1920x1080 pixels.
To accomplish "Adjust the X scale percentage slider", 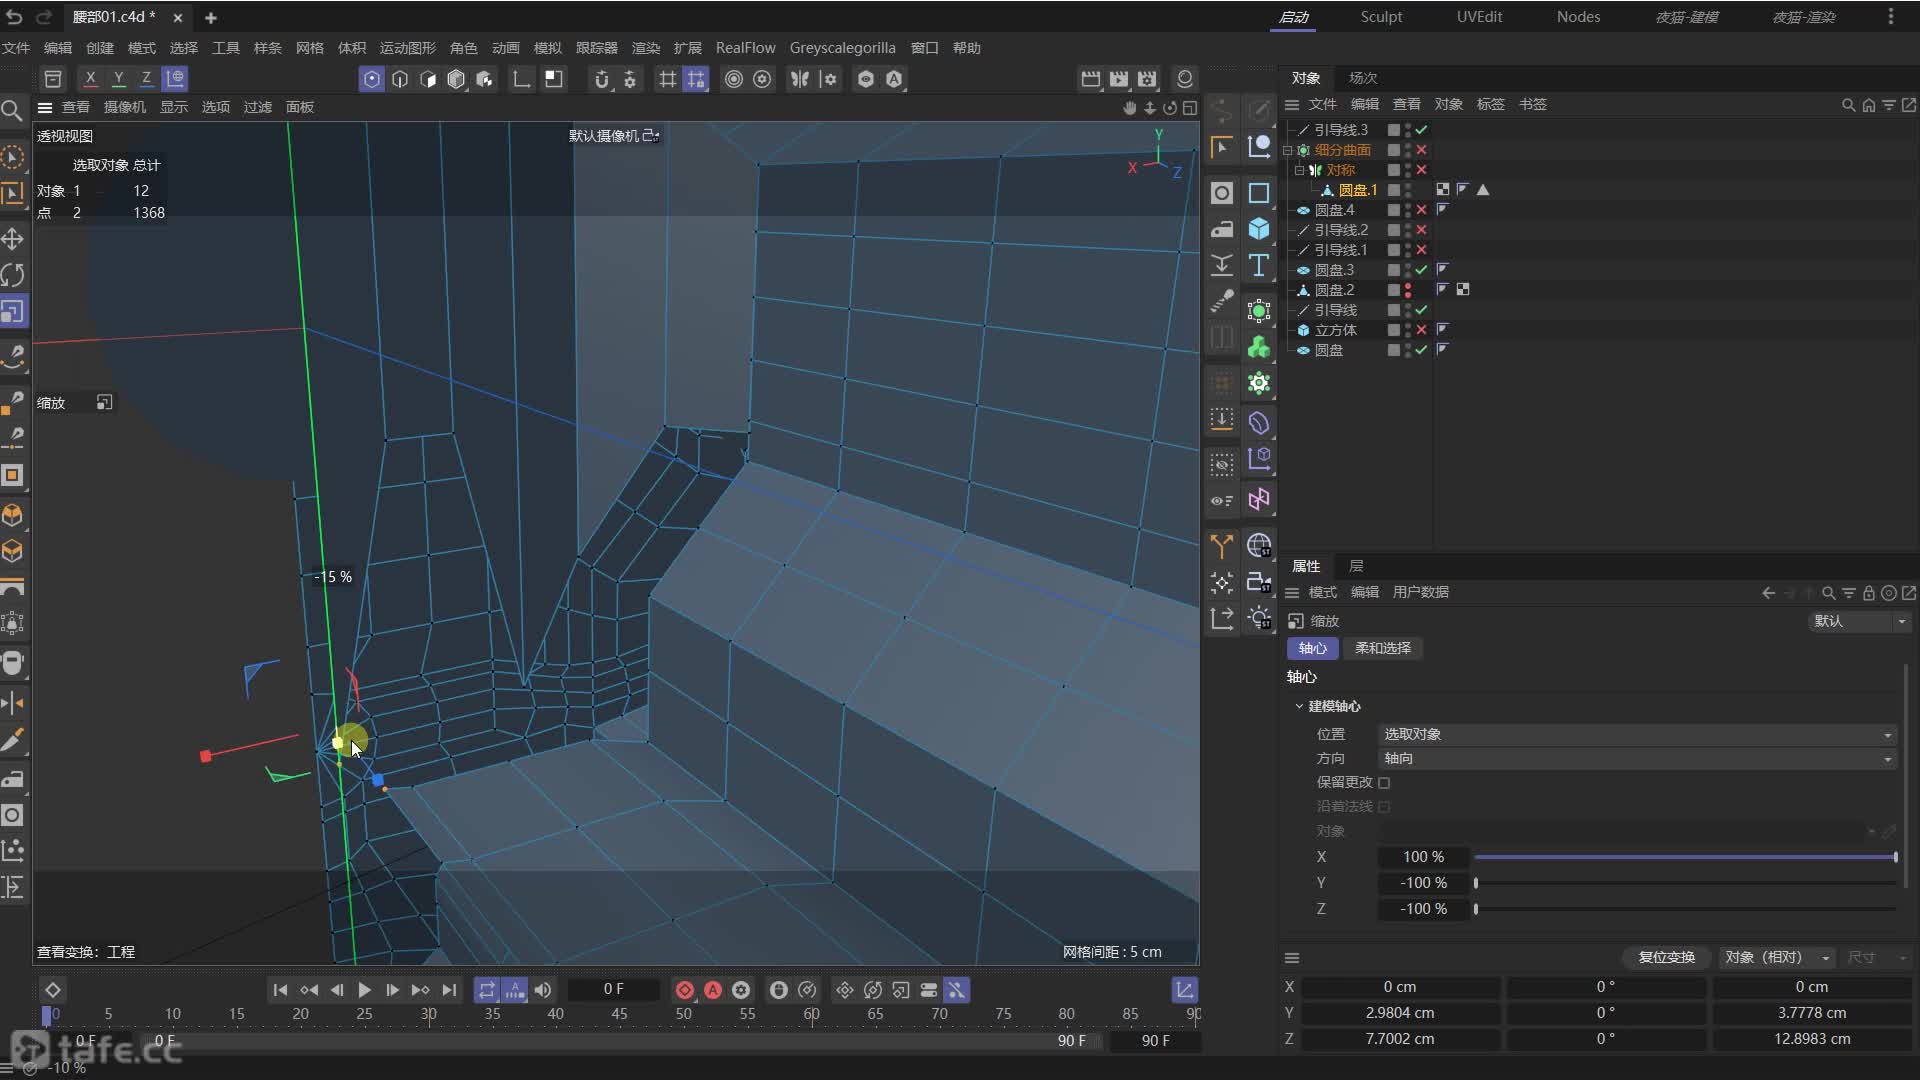I will point(1685,858).
